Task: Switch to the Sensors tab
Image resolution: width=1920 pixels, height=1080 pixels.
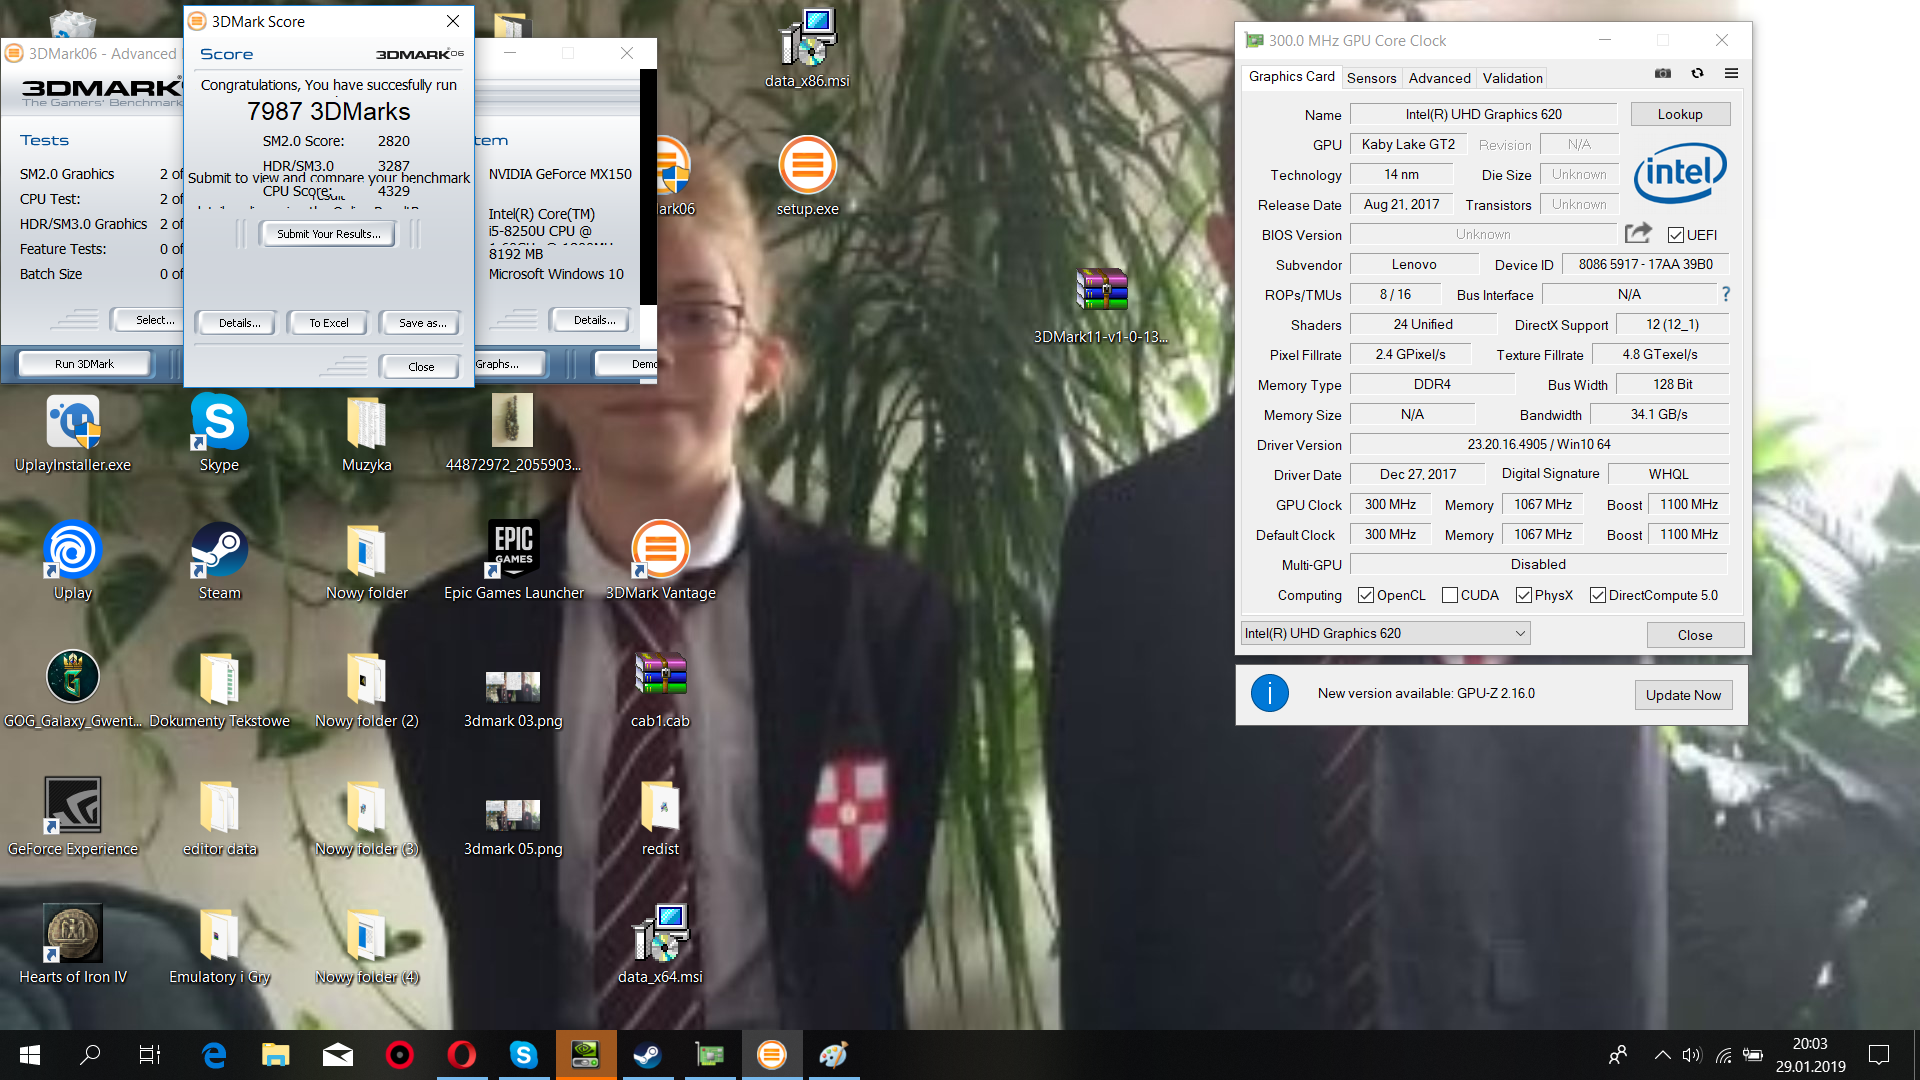Action: click(x=1371, y=78)
